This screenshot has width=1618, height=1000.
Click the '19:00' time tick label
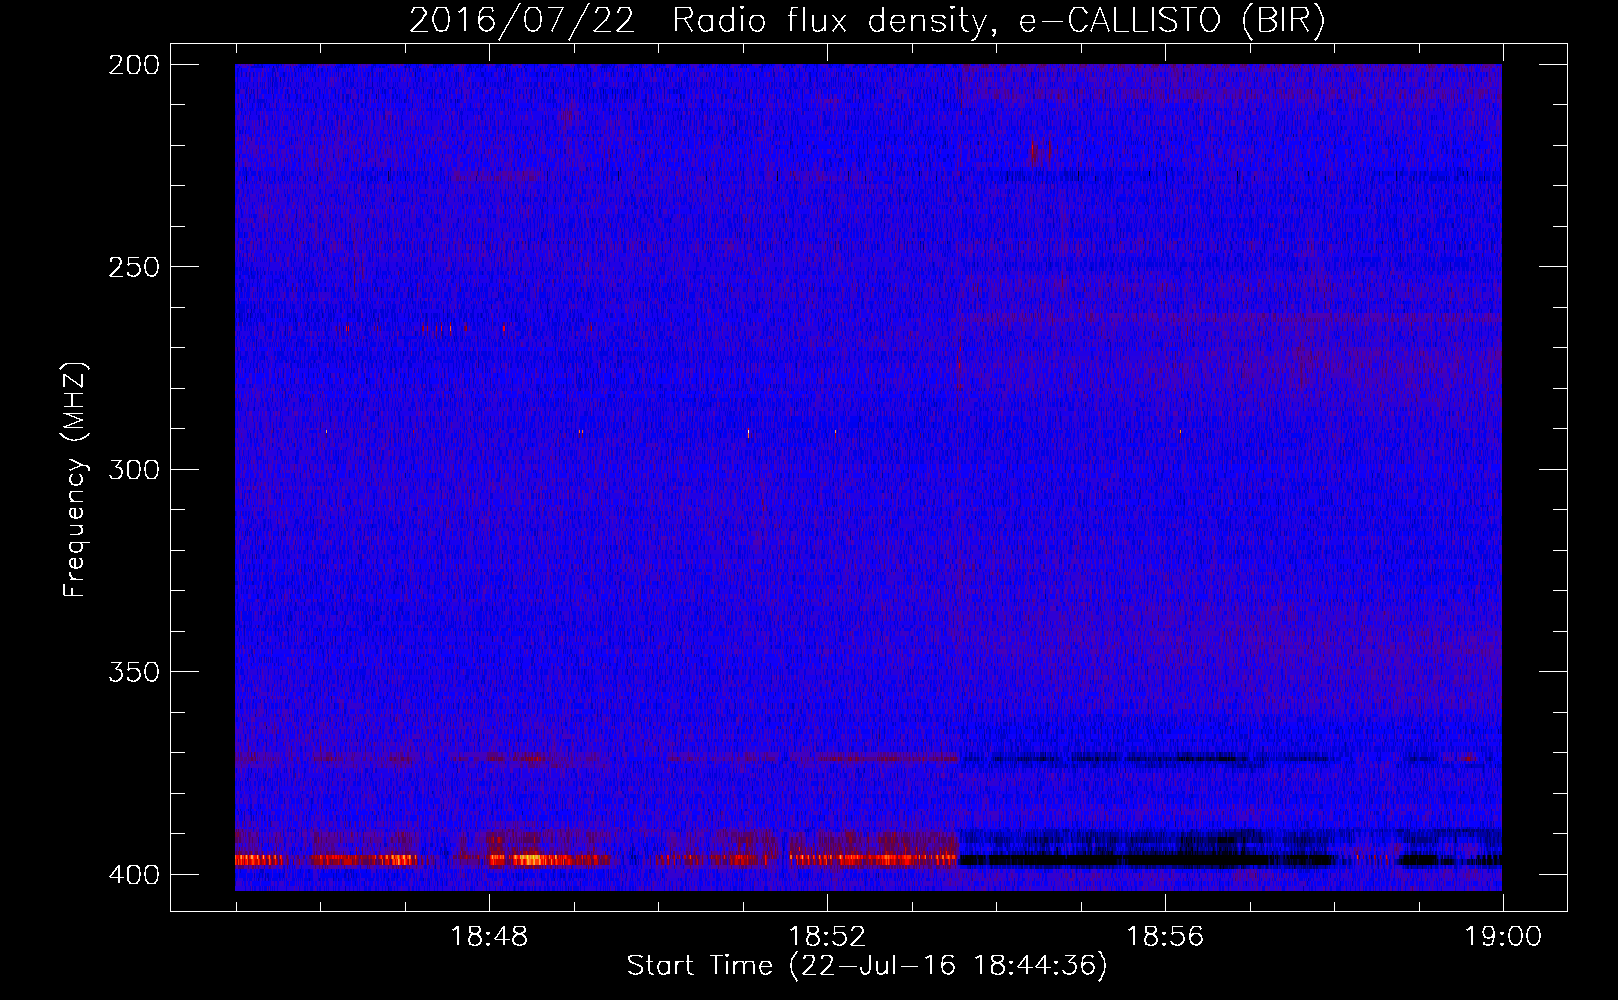1503,937
